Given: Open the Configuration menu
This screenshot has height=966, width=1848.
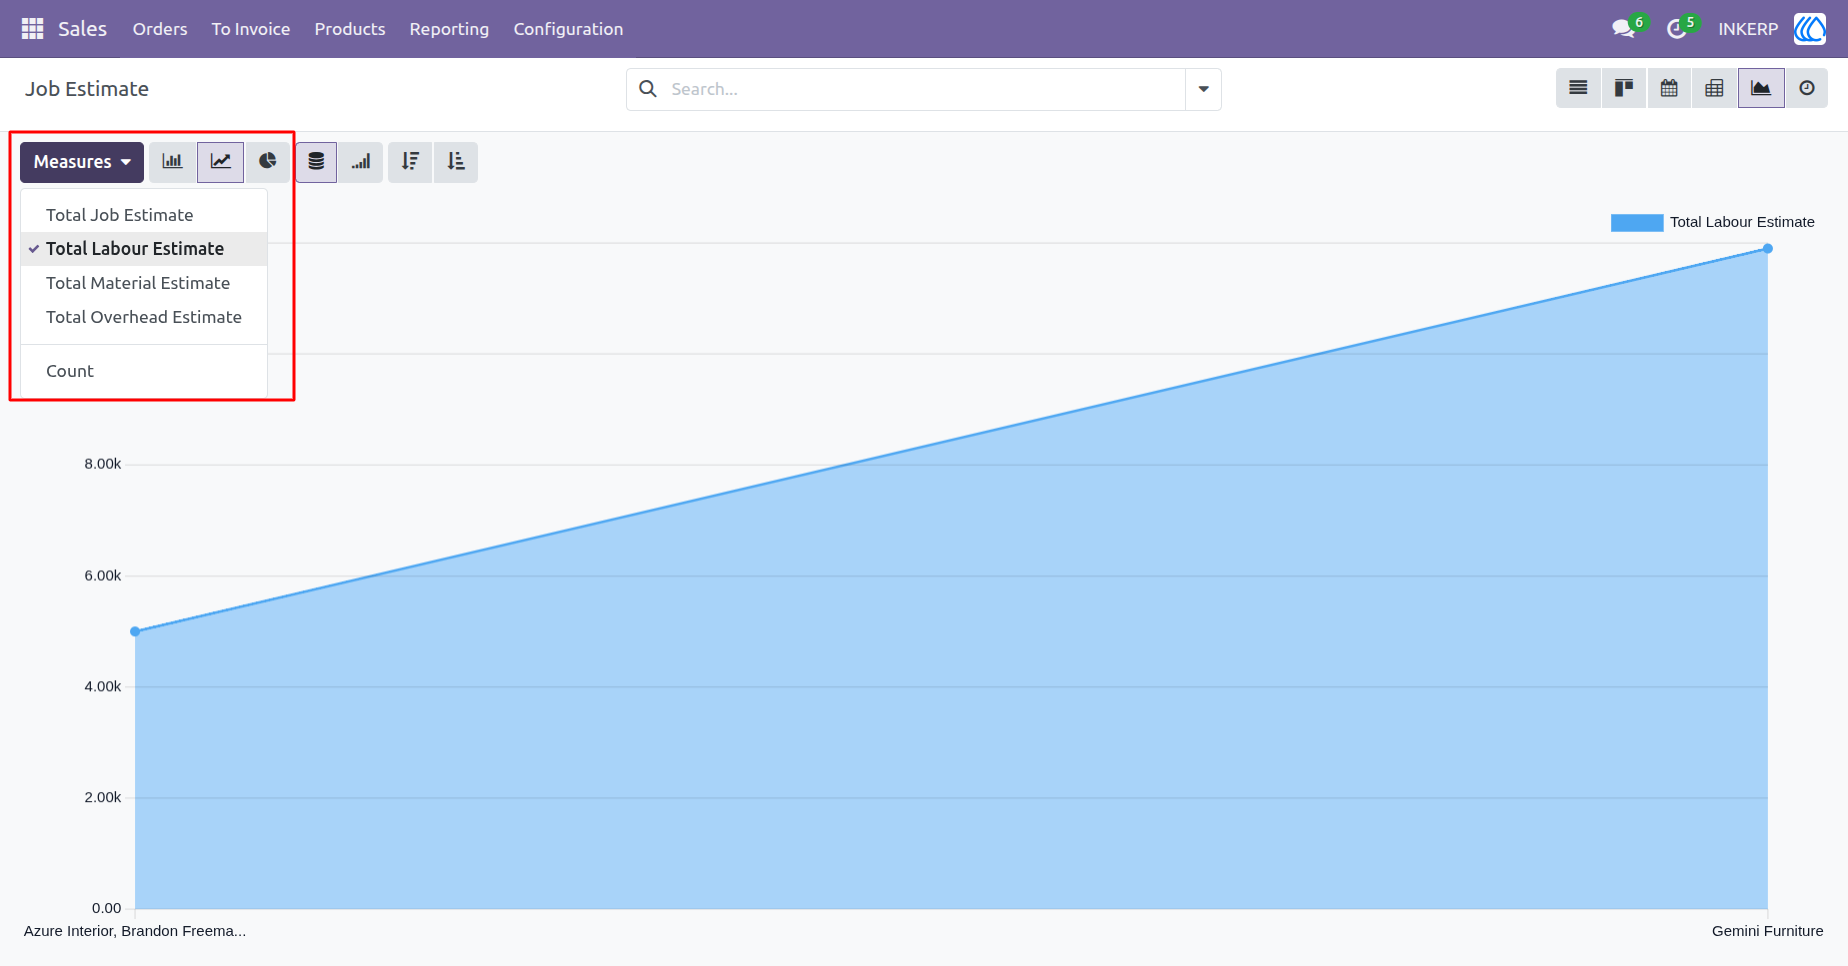Looking at the screenshot, I should [x=568, y=29].
